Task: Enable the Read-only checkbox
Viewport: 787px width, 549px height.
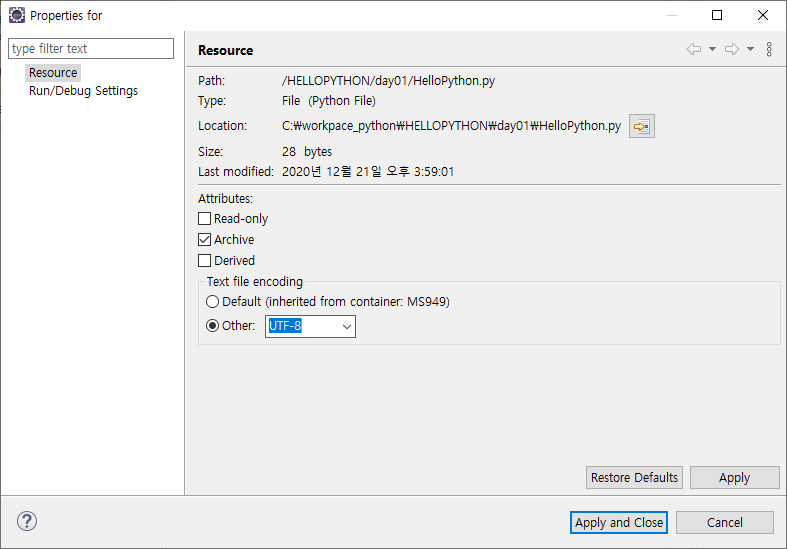Action: tap(204, 219)
